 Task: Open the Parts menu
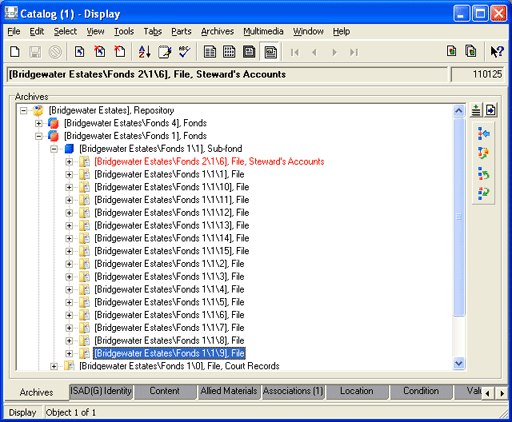[x=181, y=31]
